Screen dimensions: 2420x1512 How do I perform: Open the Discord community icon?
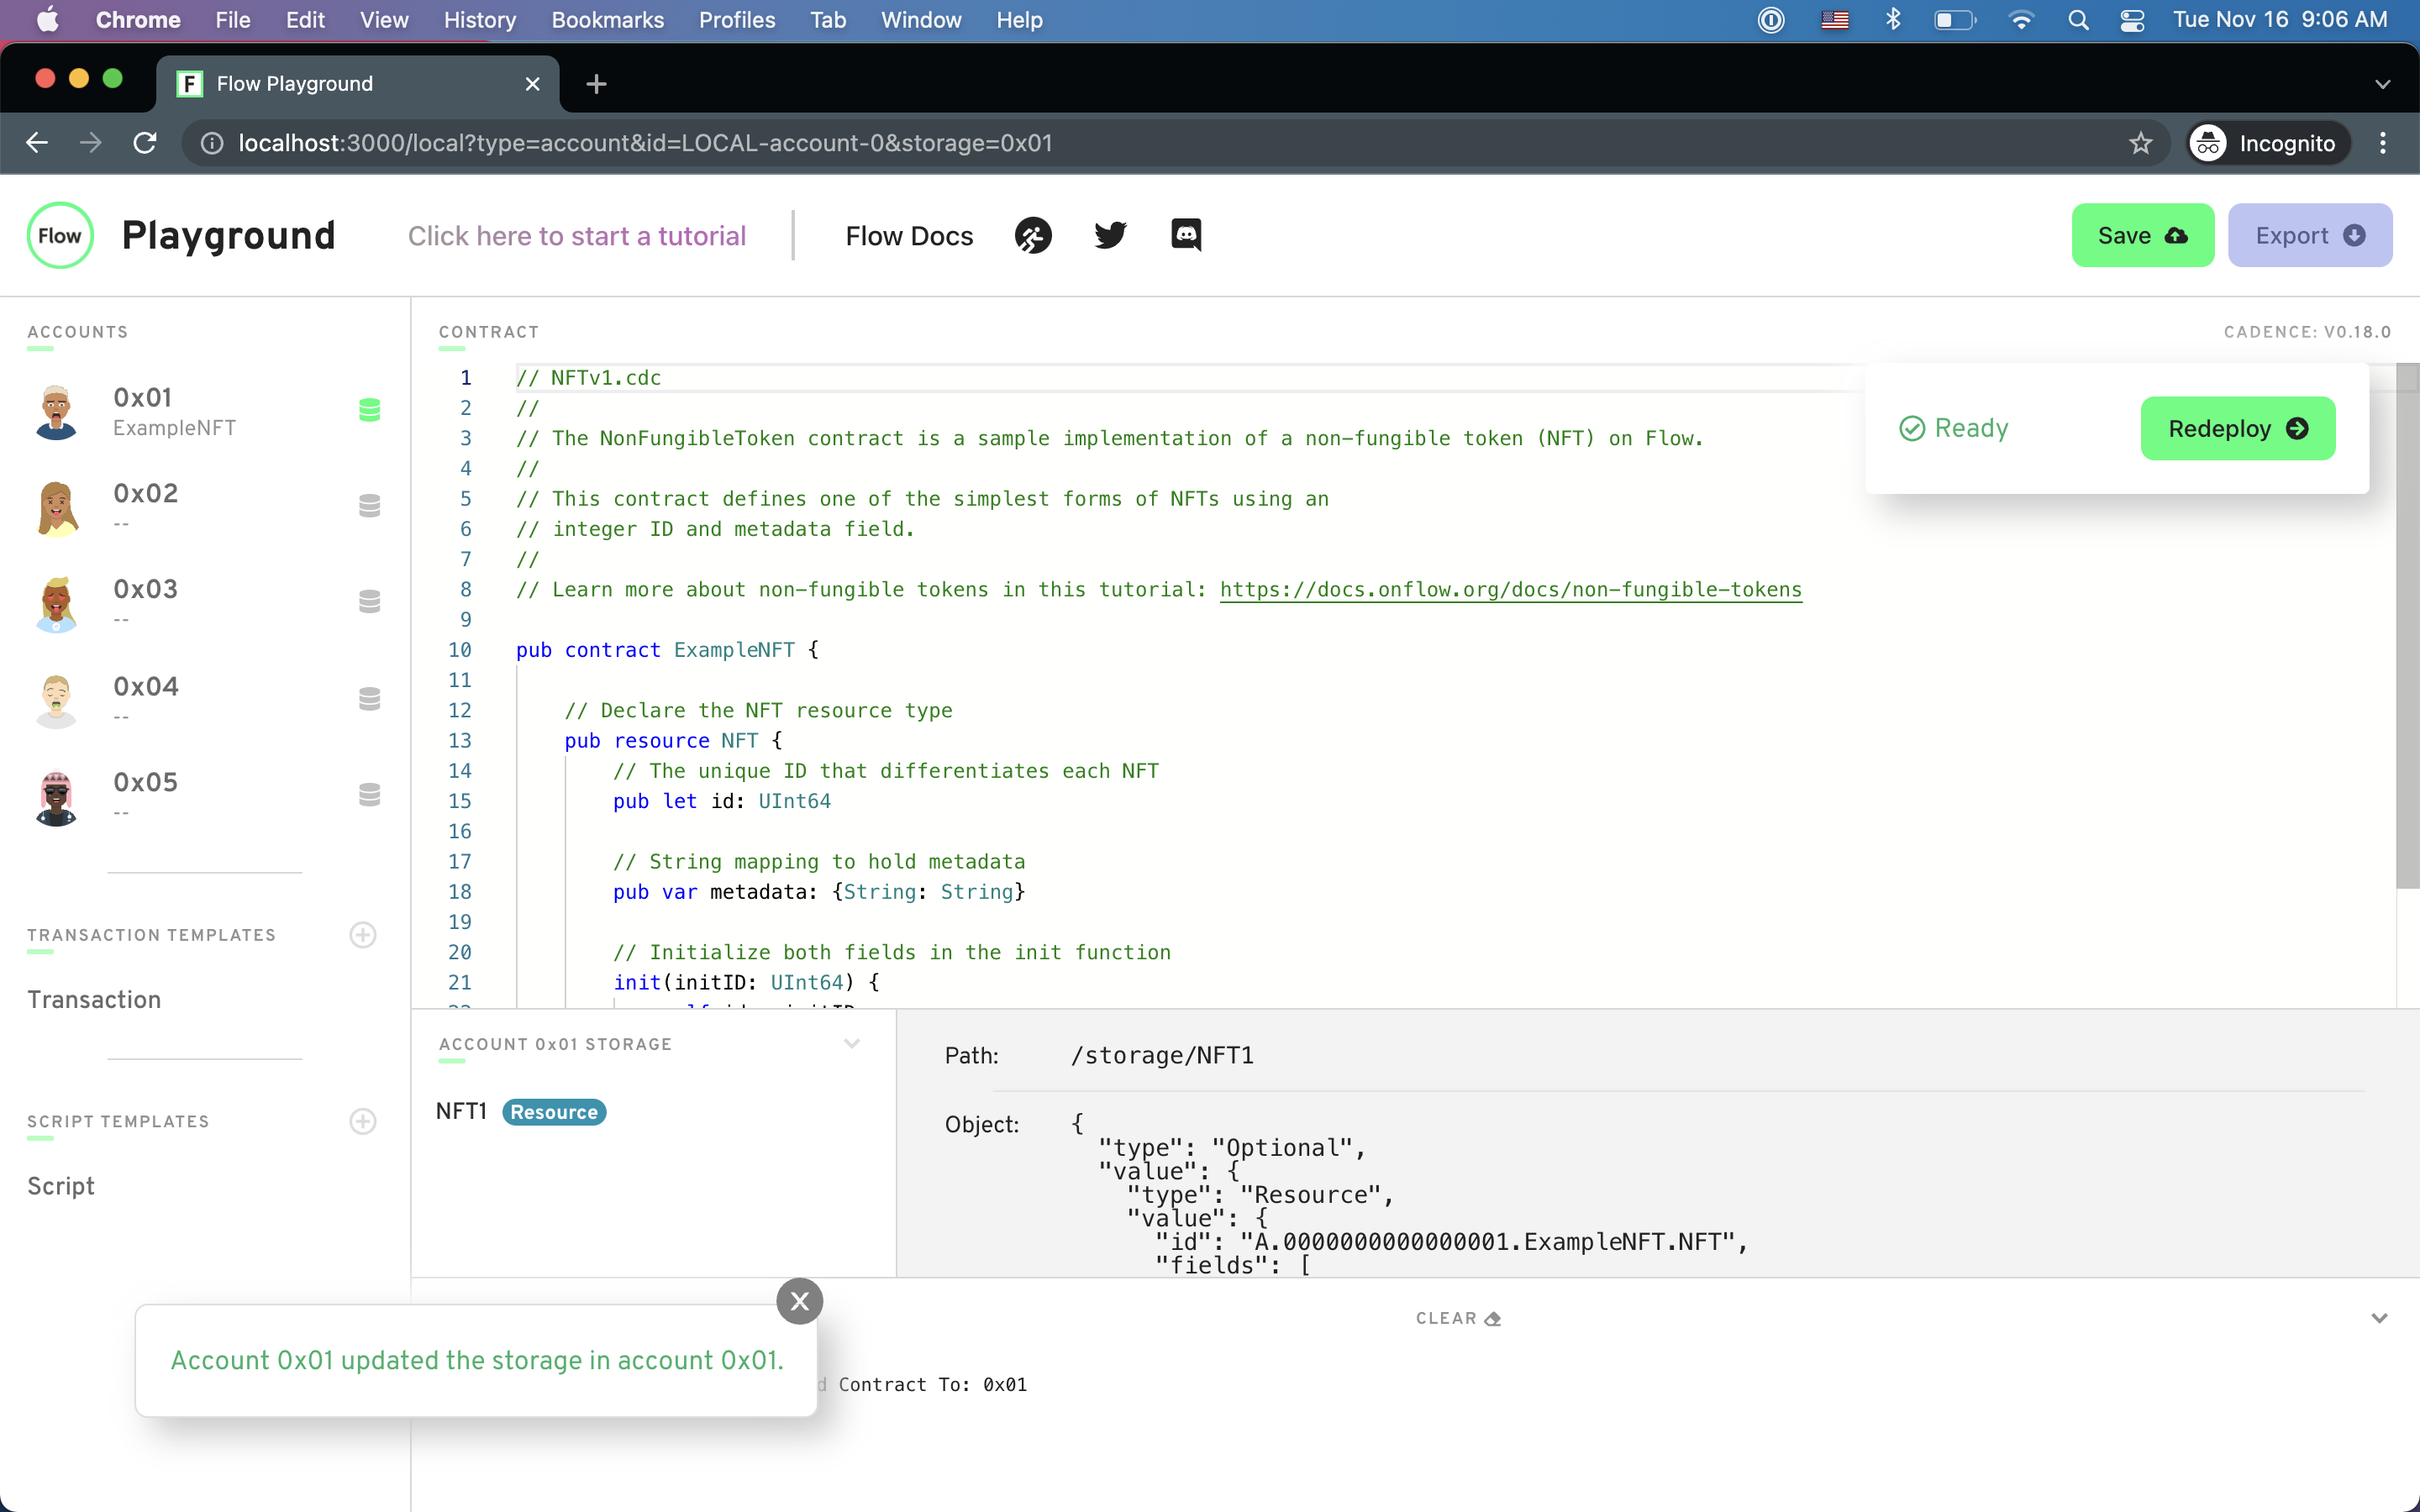(x=1185, y=235)
